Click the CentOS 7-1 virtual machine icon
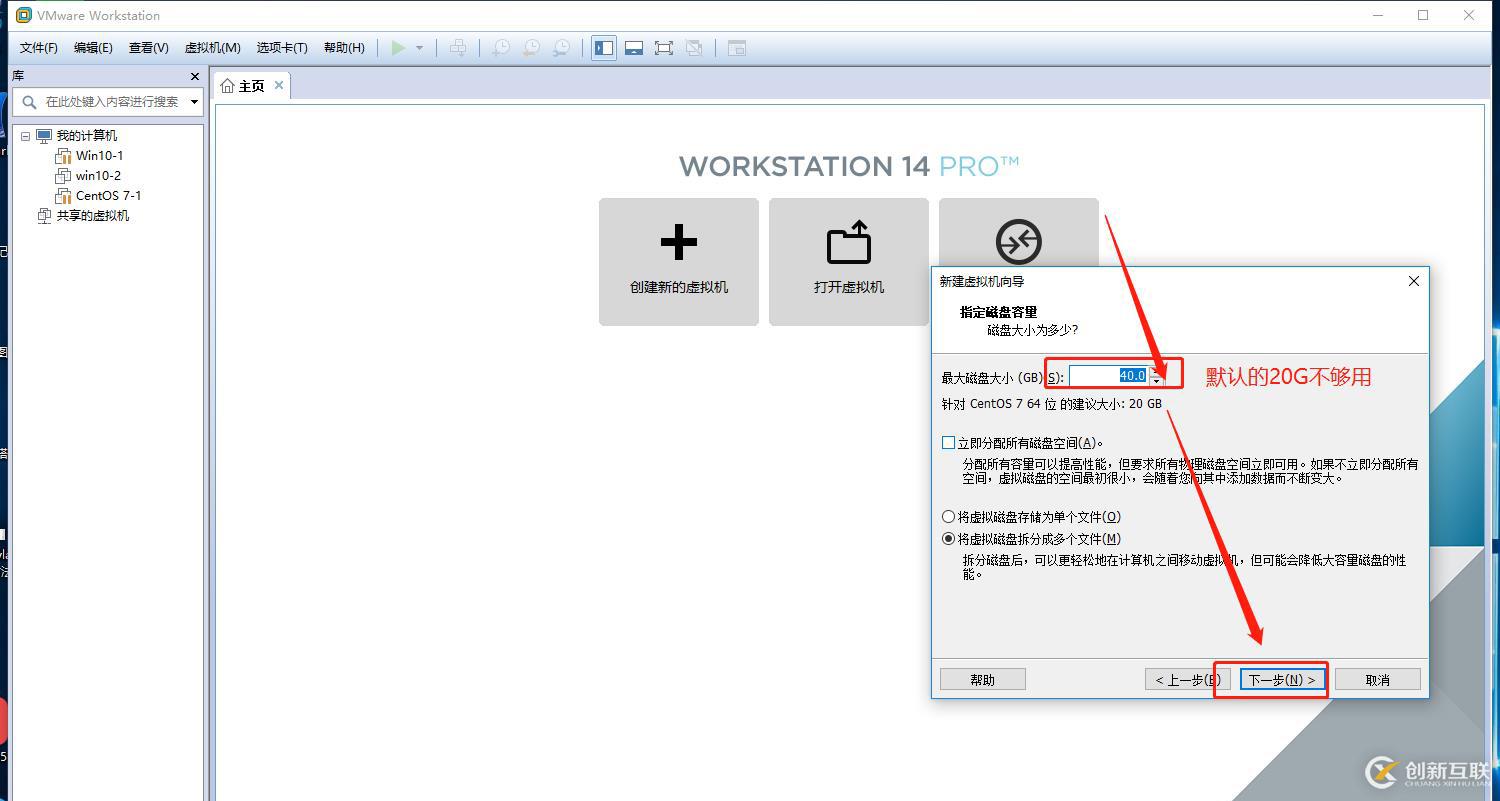This screenshot has height=801, width=1500. (63, 196)
